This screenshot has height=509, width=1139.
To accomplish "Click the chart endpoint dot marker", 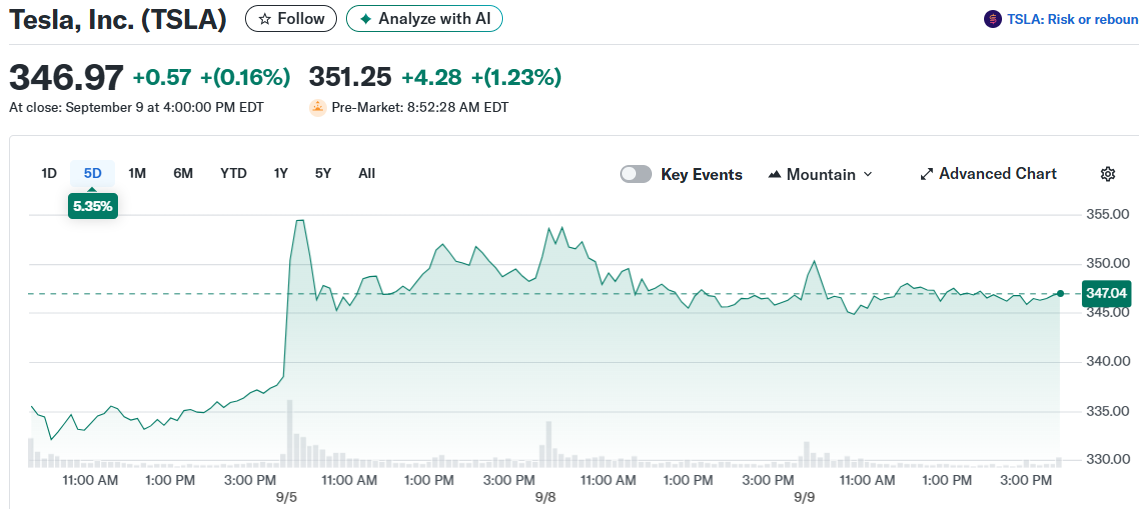I will point(1061,293).
